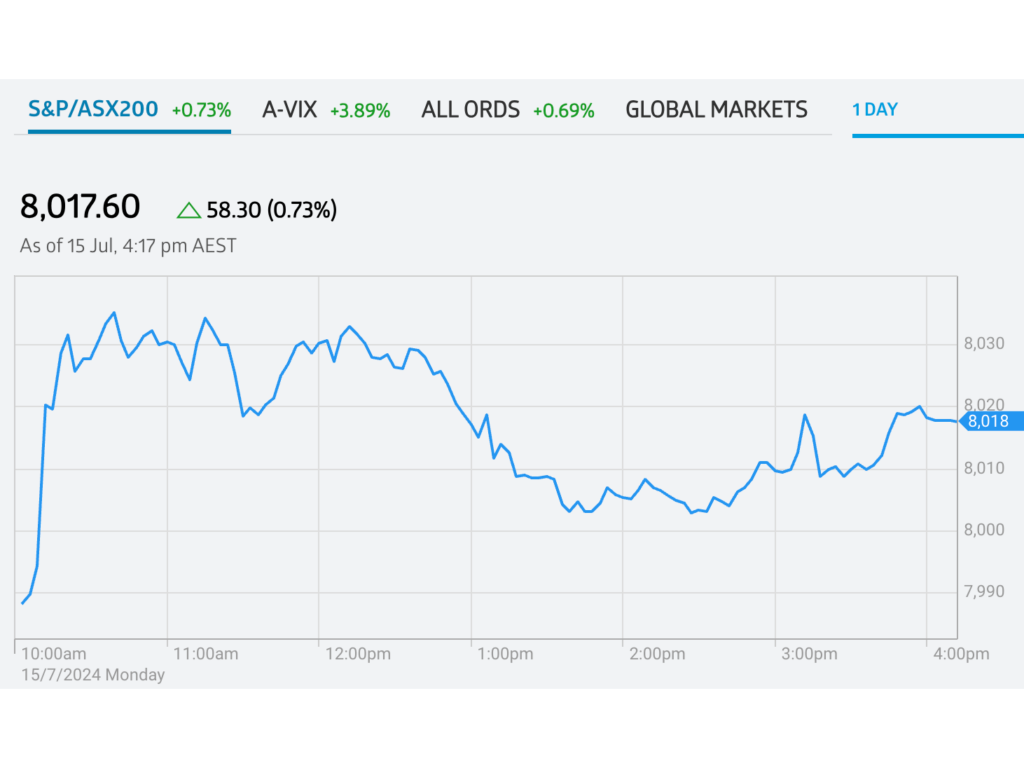This screenshot has width=1024, height=768.
Task: Click the 10:00am axis label
Action: 54,654
